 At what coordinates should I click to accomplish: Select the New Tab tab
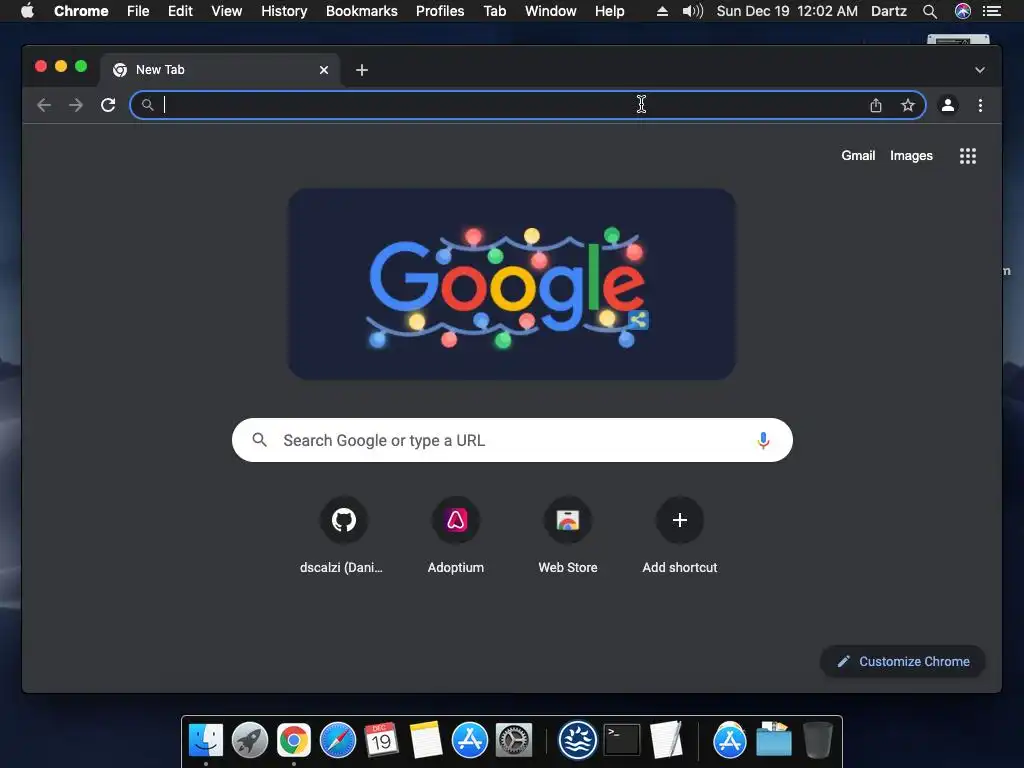point(219,70)
